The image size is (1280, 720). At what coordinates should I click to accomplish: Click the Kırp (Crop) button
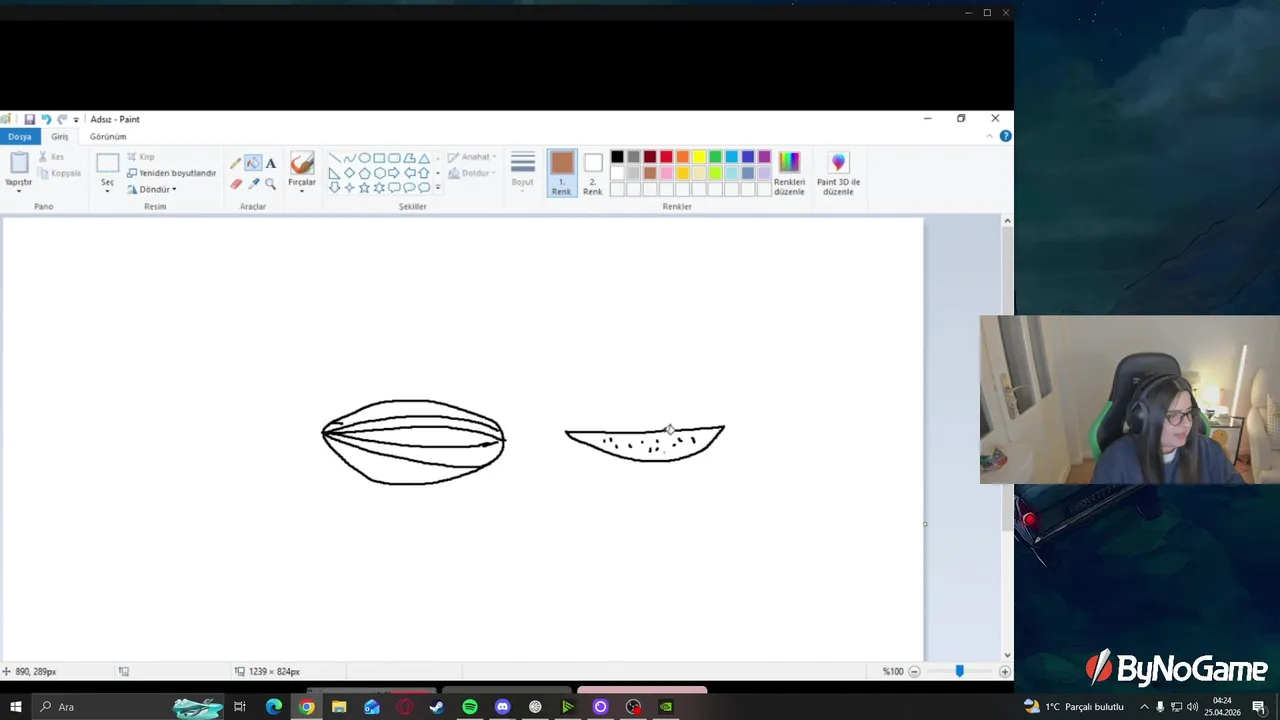pyautogui.click(x=140, y=157)
